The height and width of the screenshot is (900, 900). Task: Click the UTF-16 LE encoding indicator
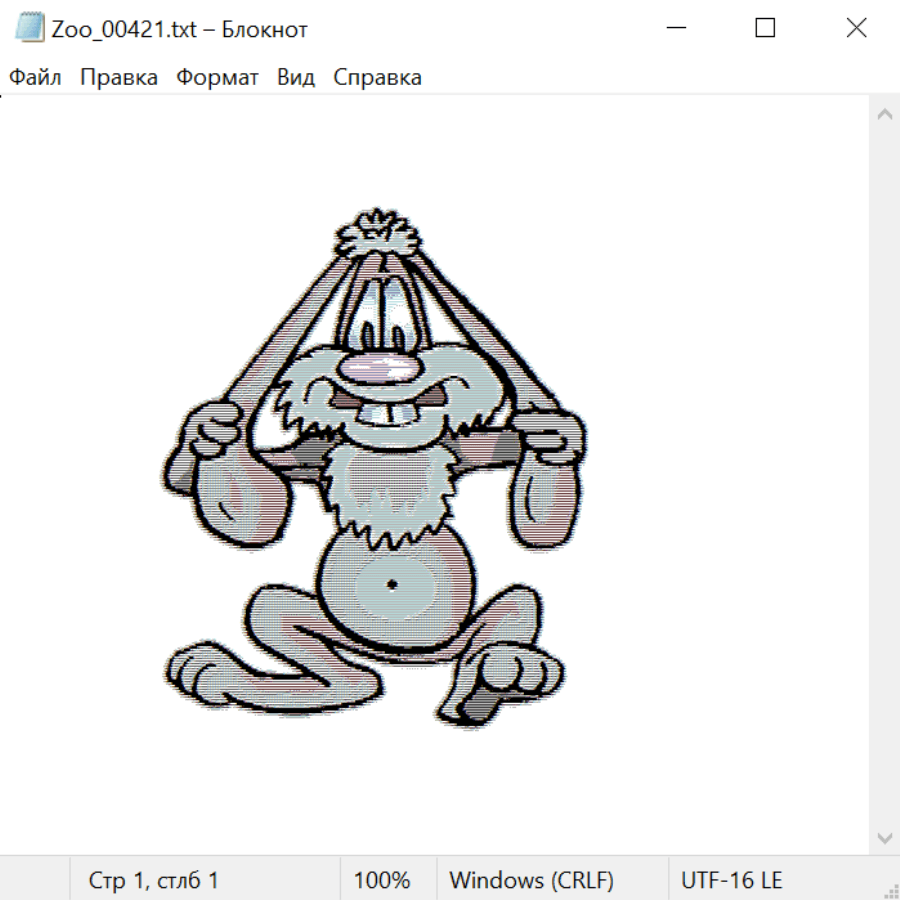731,881
